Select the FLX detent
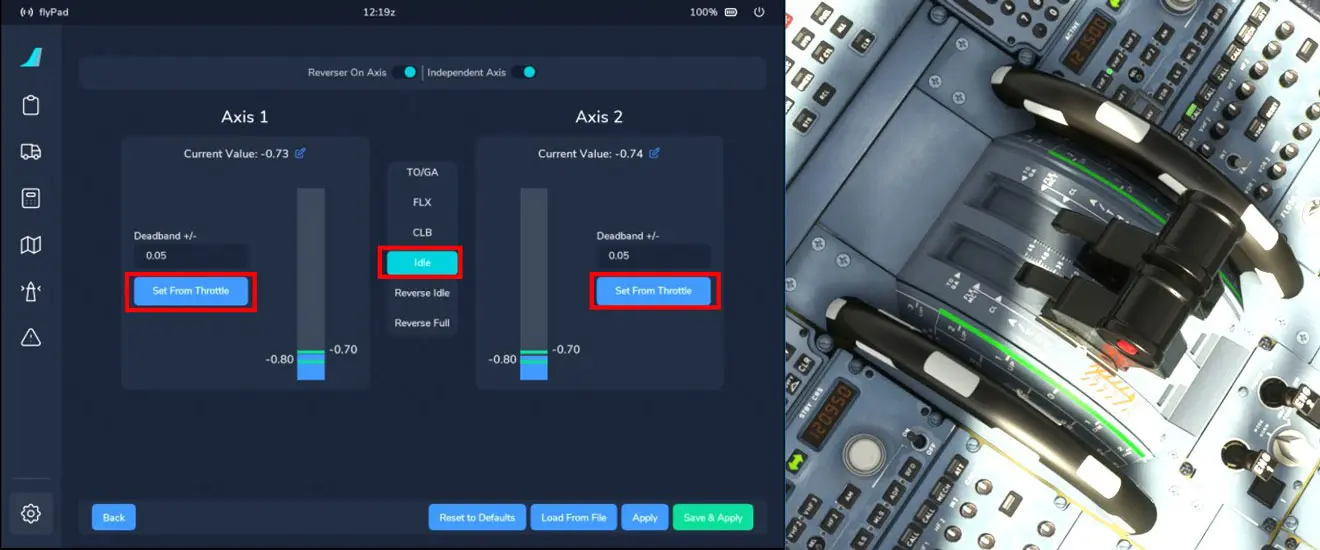The width and height of the screenshot is (1320, 550). click(x=422, y=202)
